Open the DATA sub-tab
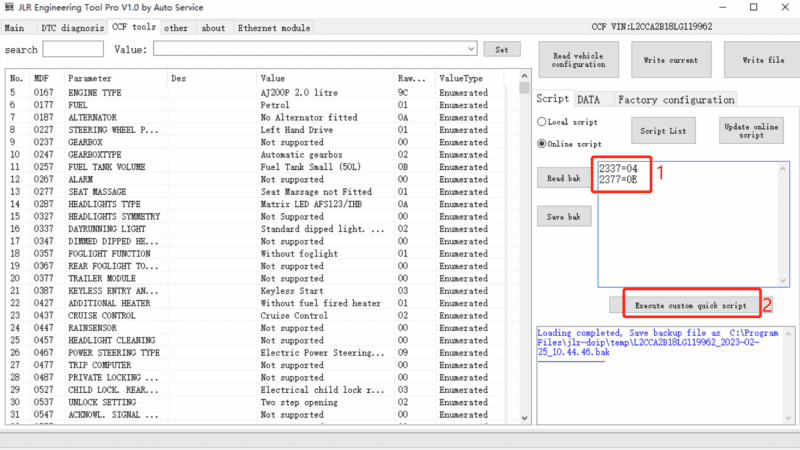The width and height of the screenshot is (800, 450). point(589,100)
